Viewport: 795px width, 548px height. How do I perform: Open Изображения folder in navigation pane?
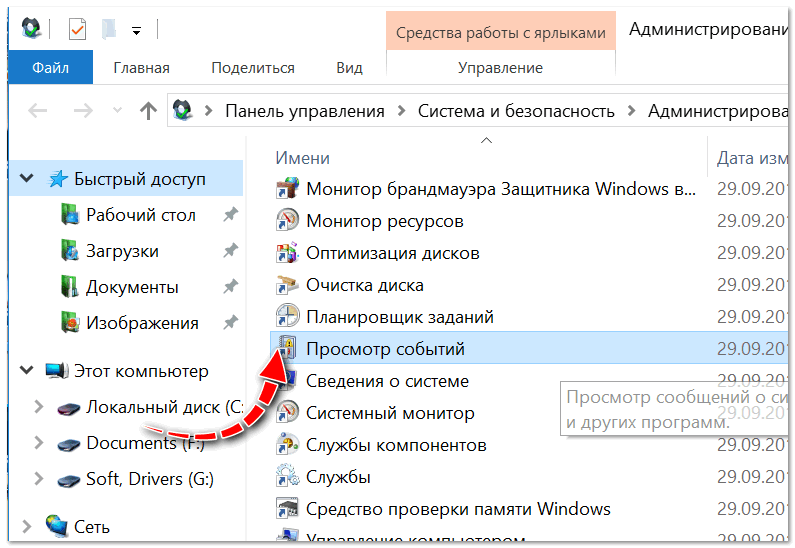click(142, 323)
